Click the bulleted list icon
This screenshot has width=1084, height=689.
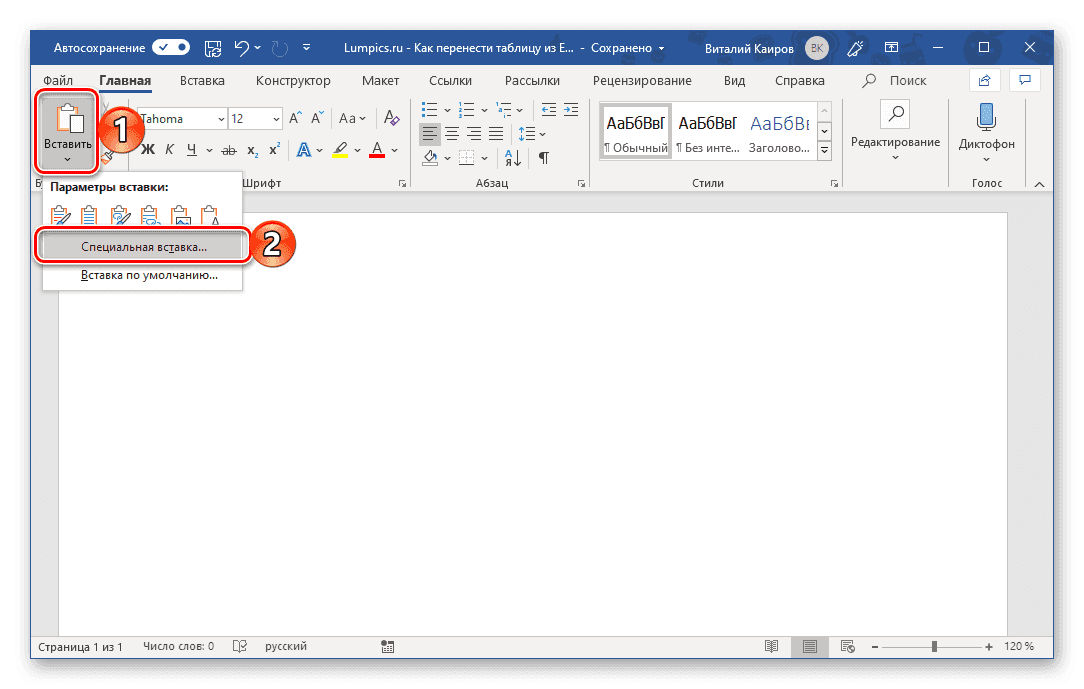coord(429,109)
